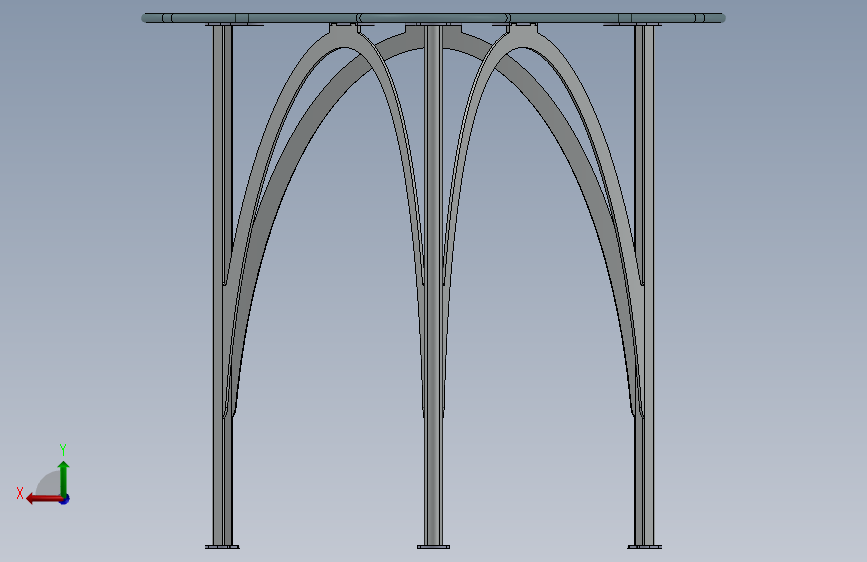
Task: Select the center vertical leg of the table
Action: (433, 285)
